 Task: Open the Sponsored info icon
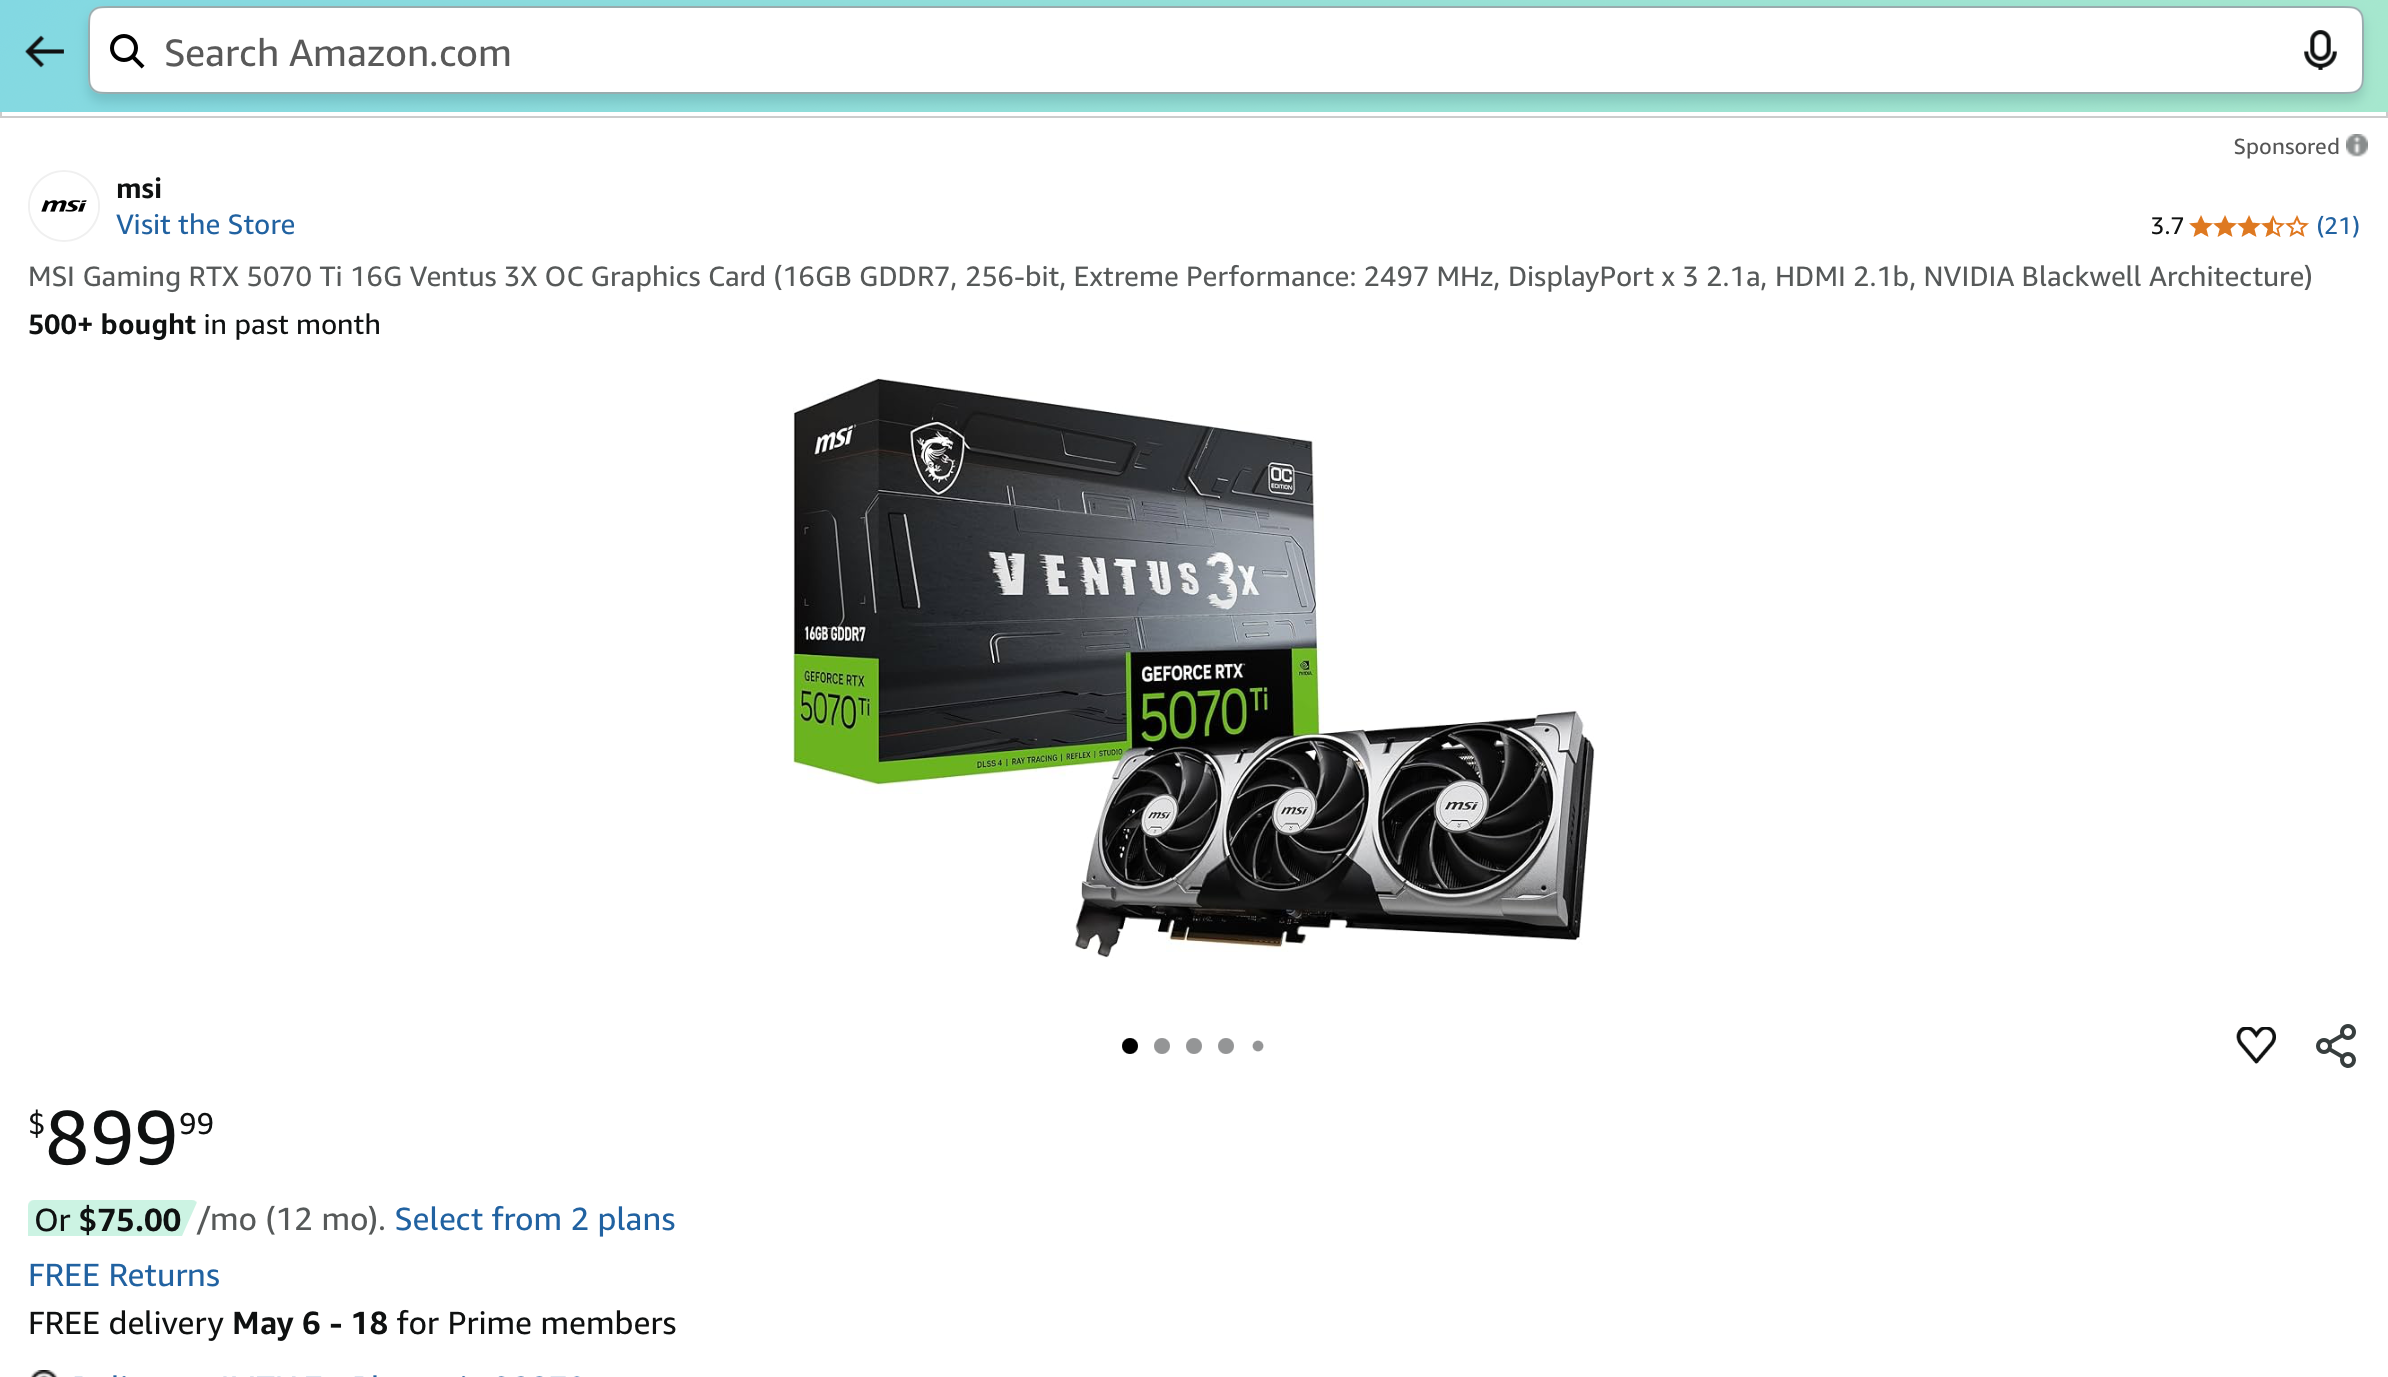(x=2357, y=146)
